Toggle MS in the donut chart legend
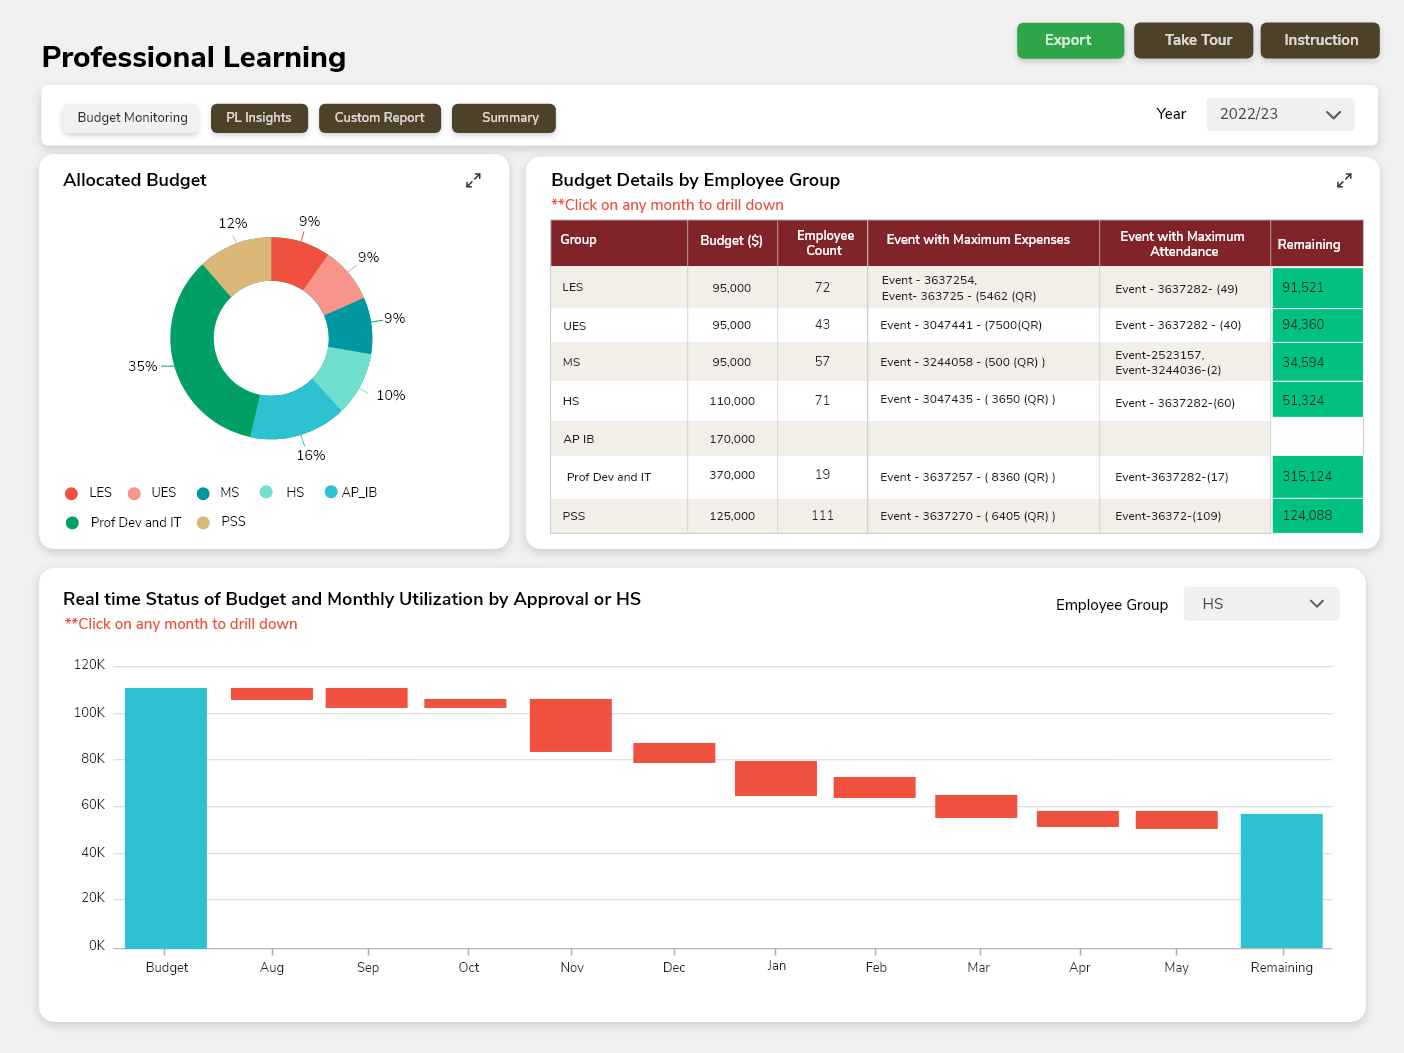This screenshot has height=1053, width=1404. coord(218,493)
